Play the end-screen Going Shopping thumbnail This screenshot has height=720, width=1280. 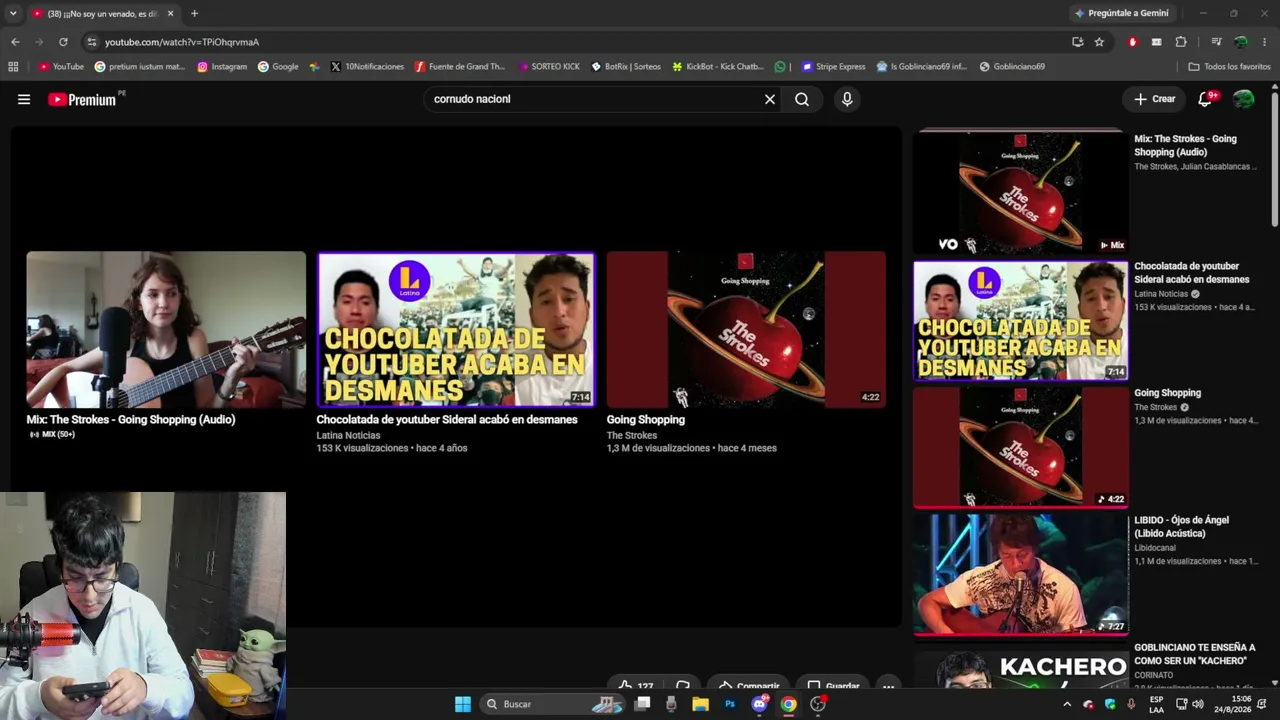tap(746, 329)
